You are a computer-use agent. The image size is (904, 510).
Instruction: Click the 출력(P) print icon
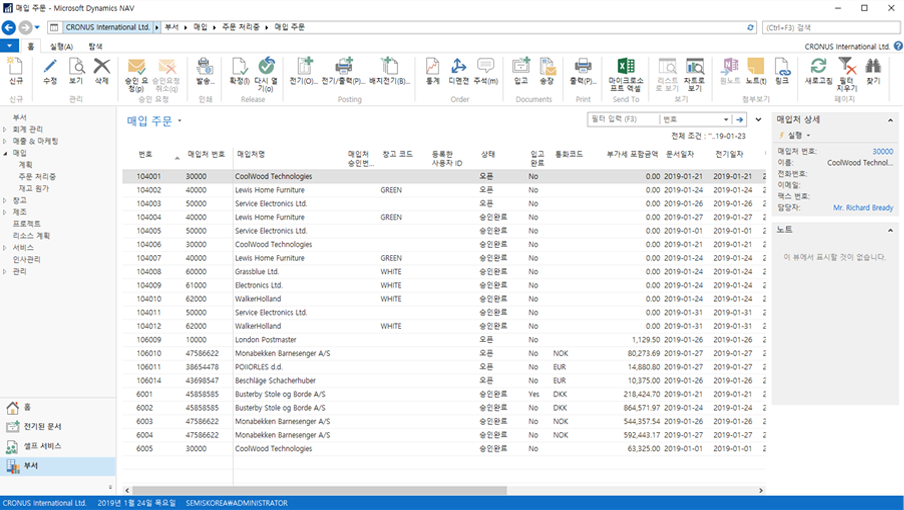(583, 71)
